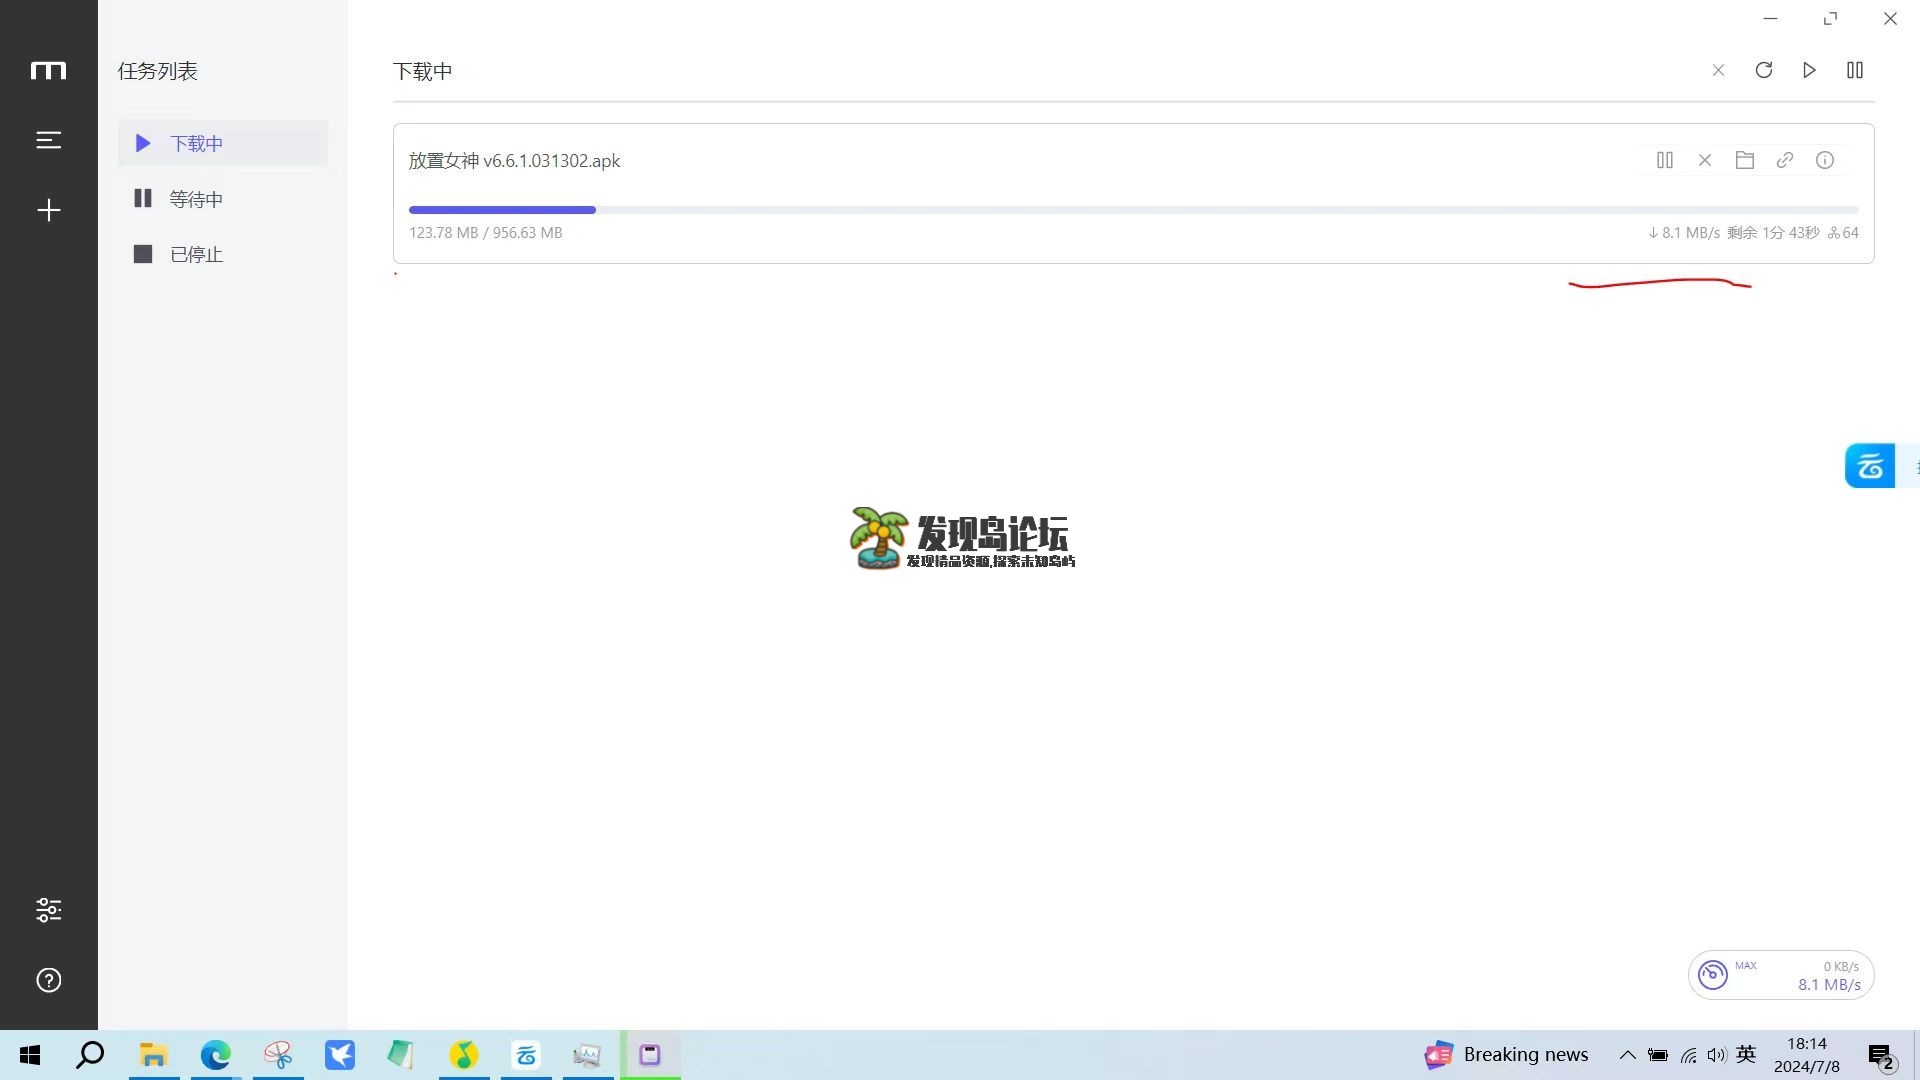Pause the 放置女神 apk download
The width and height of the screenshot is (1920, 1080).
point(1665,160)
